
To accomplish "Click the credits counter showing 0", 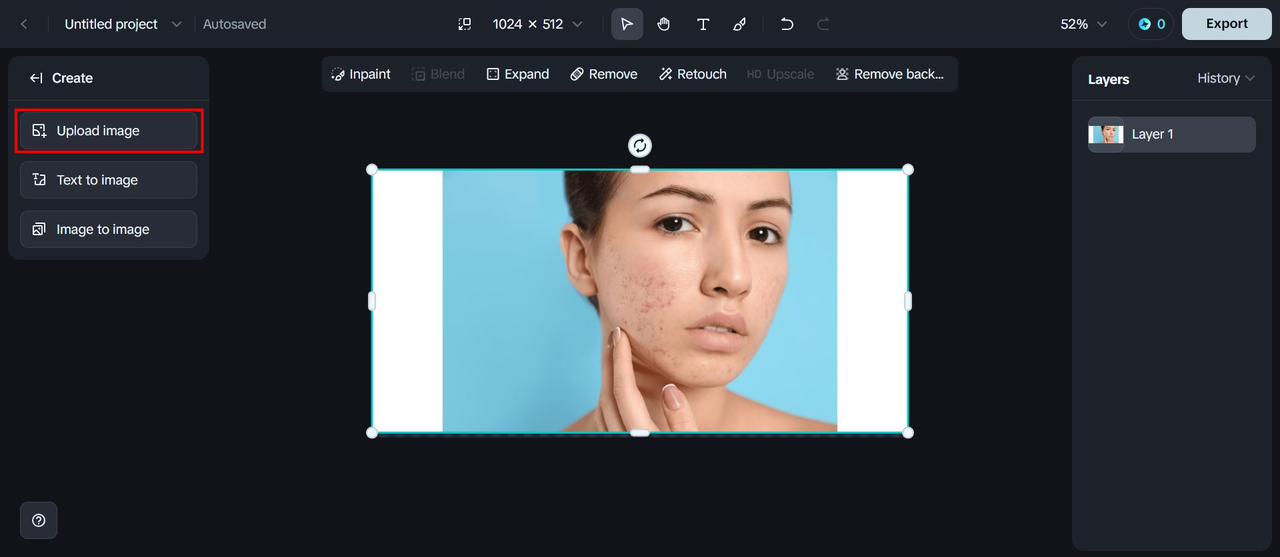I will pos(1151,24).
